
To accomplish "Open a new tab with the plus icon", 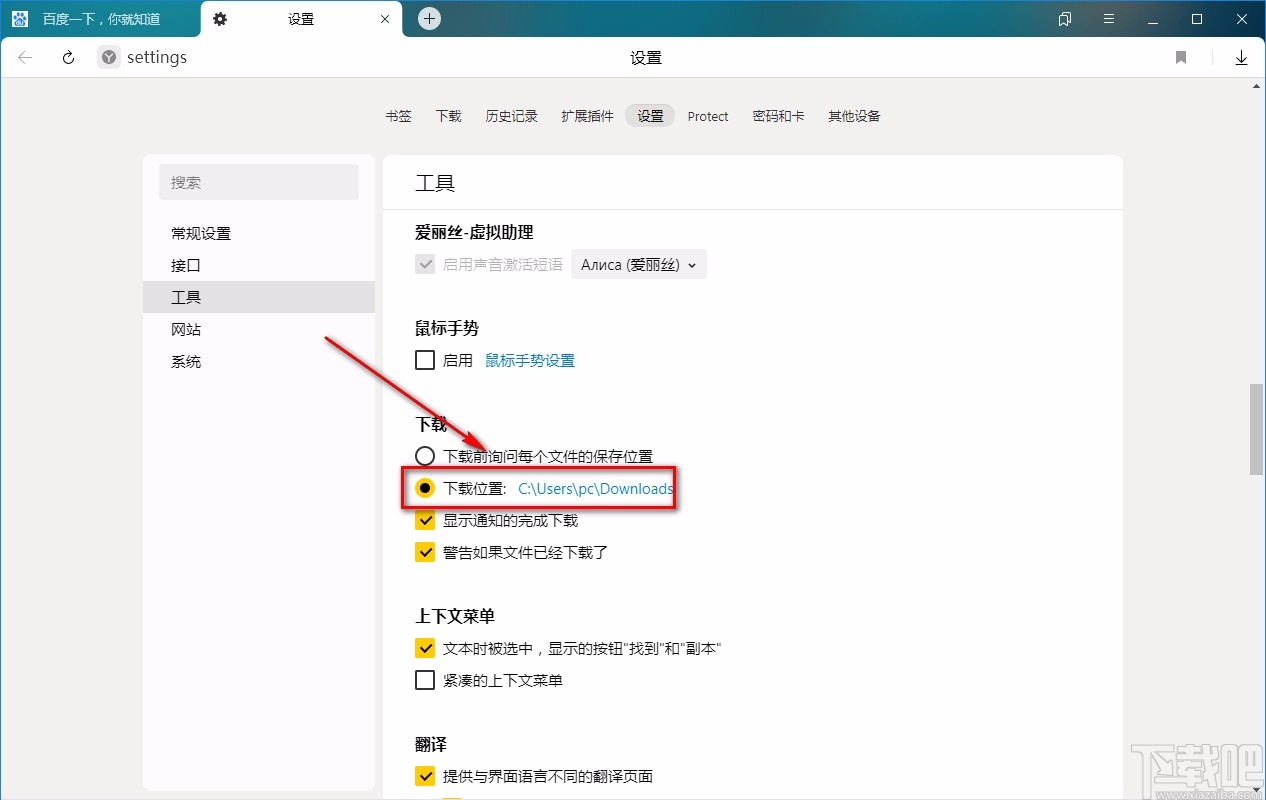I will pyautogui.click(x=428, y=18).
